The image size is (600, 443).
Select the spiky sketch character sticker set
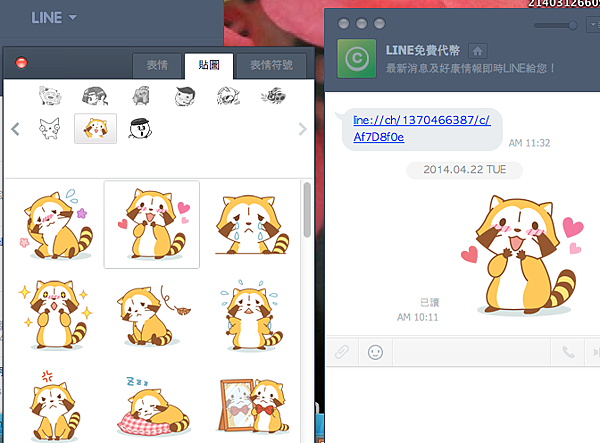pos(228,96)
